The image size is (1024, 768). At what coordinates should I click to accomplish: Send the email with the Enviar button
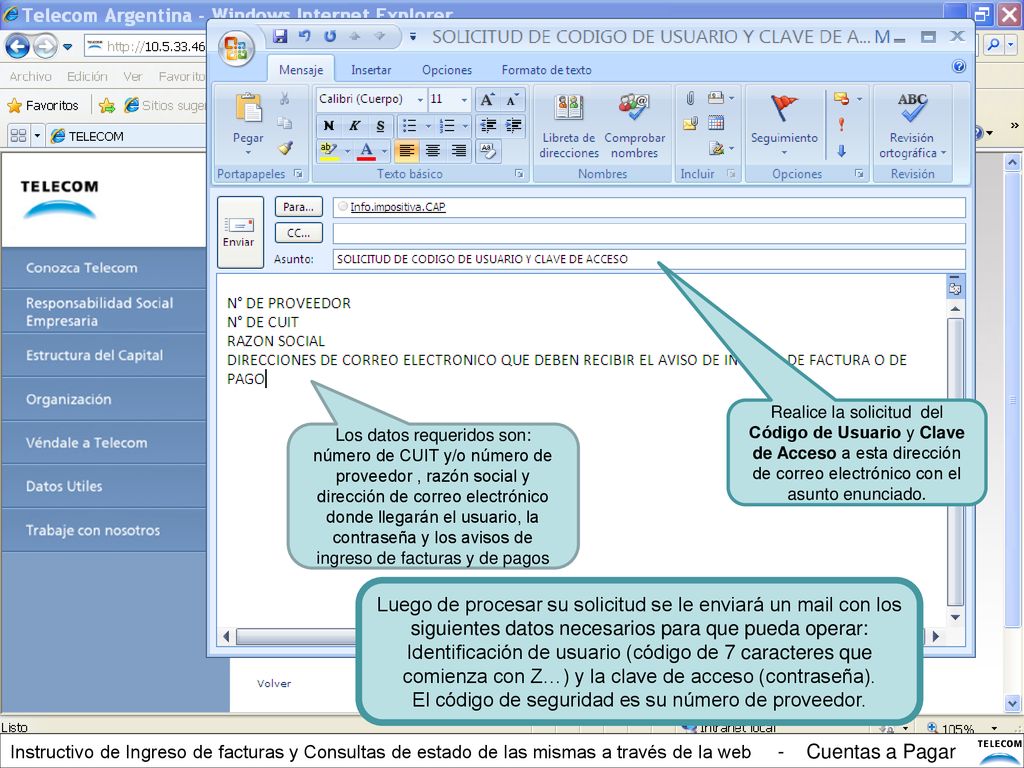click(240, 232)
